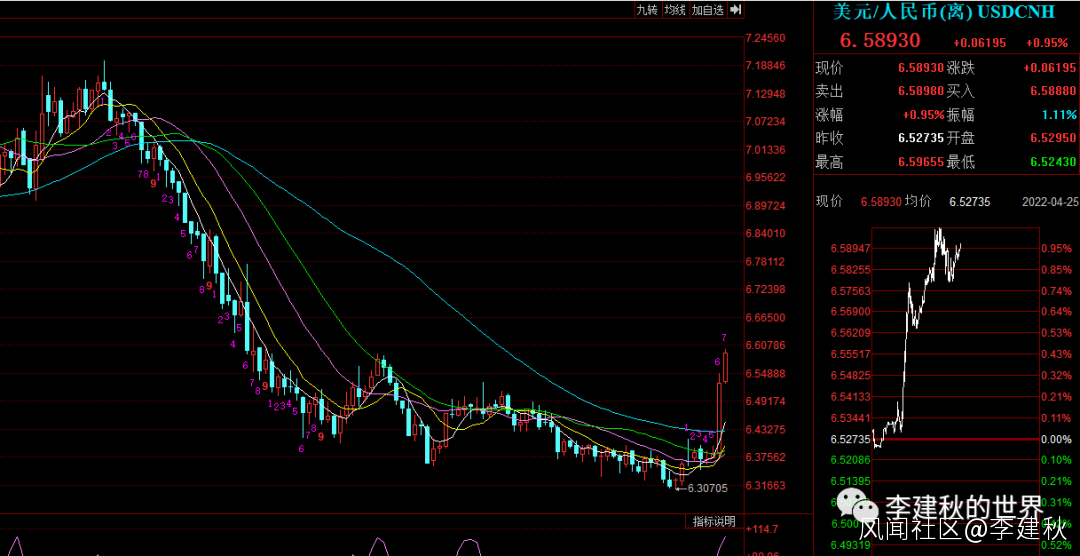Screen dimensions: 1080x556
Task: Click the 0.00% baseline label on intraday chart
Action: pyautogui.click(x=1056, y=439)
